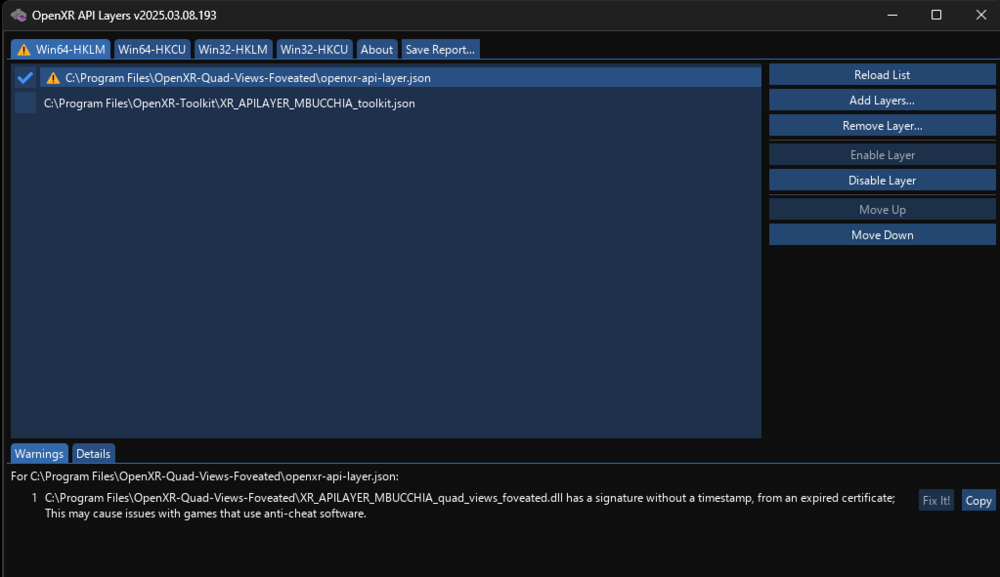
Task: Click the expired certificate warning message
Action: (470, 506)
